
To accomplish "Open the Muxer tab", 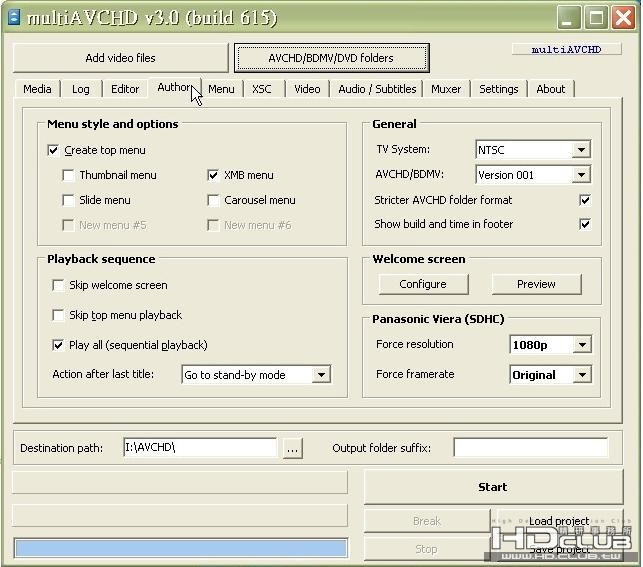I will tap(446, 89).
